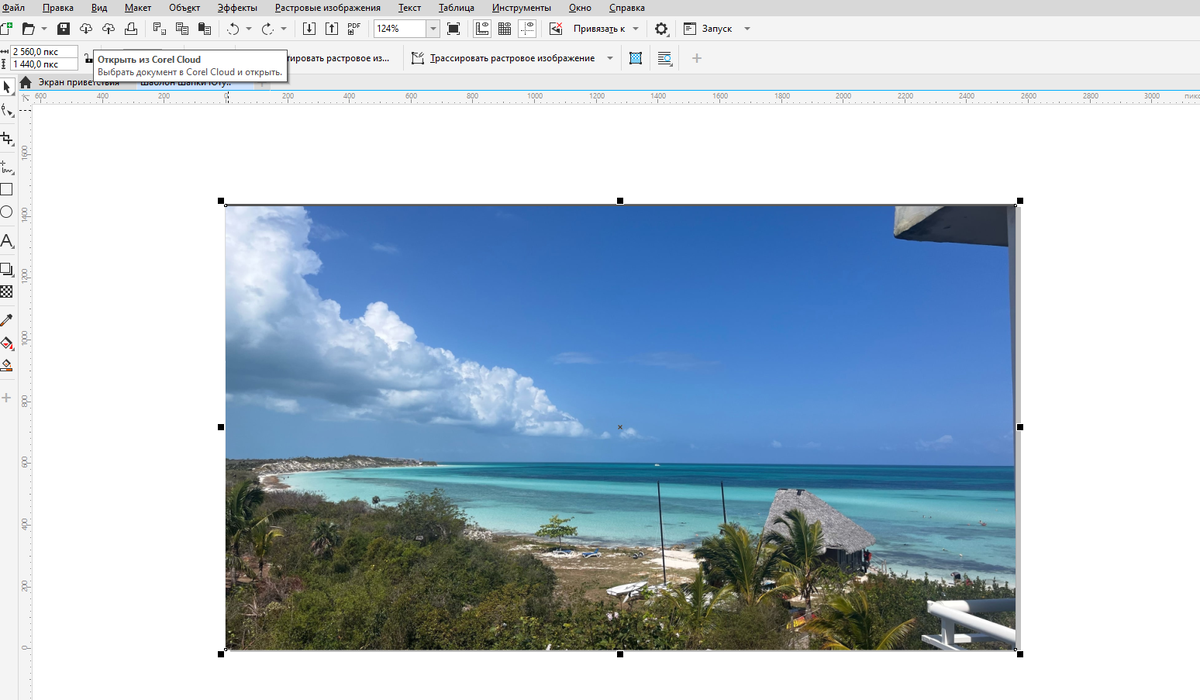Screen dimensions: 1200x700
Task: Expand the Undo history dropdown arrow
Action: click(249, 29)
